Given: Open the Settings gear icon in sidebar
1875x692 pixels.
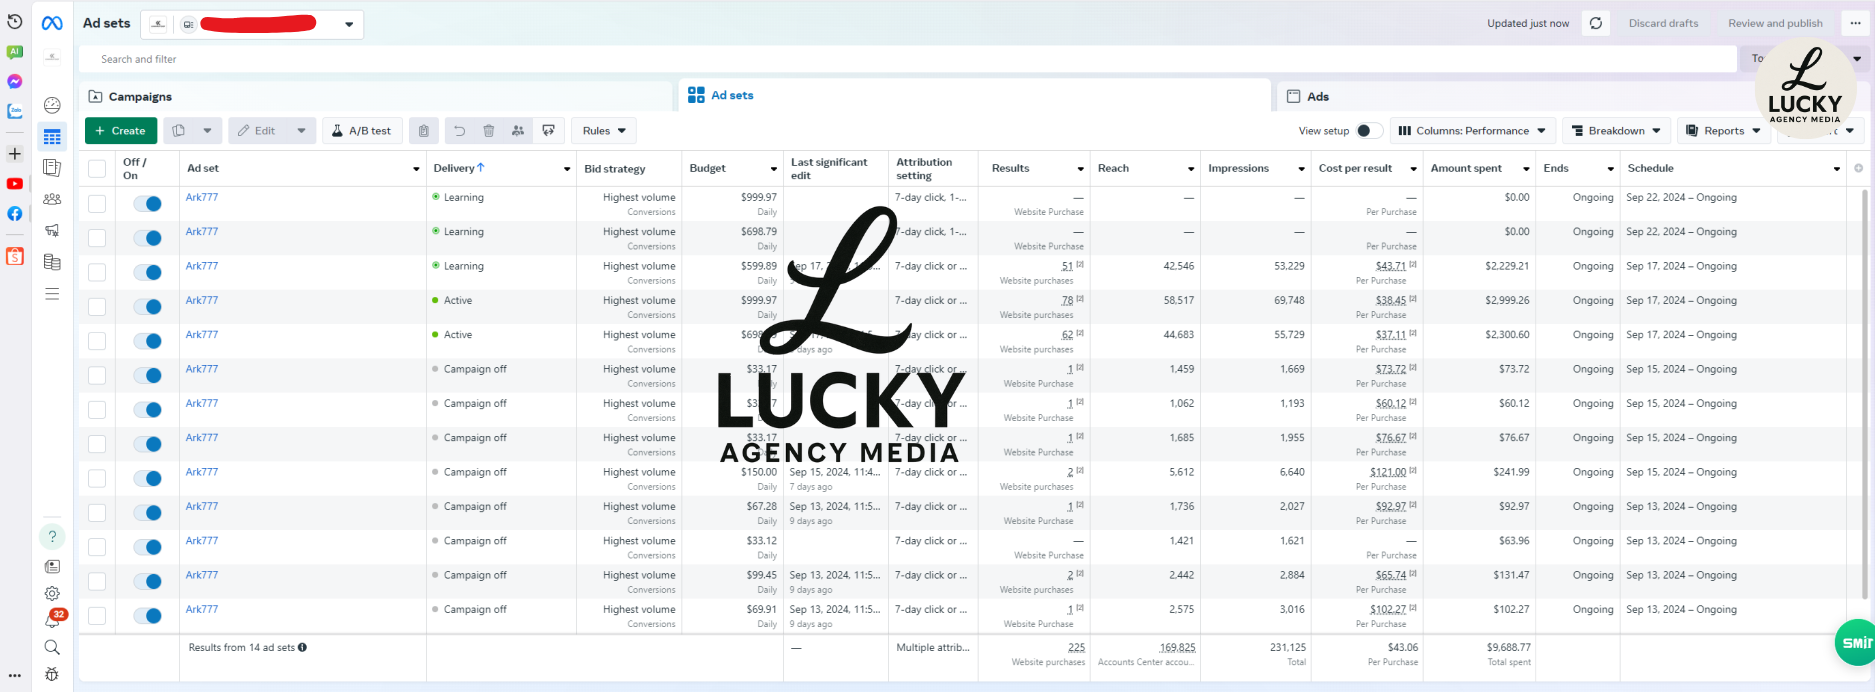Looking at the screenshot, I should [x=52, y=593].
